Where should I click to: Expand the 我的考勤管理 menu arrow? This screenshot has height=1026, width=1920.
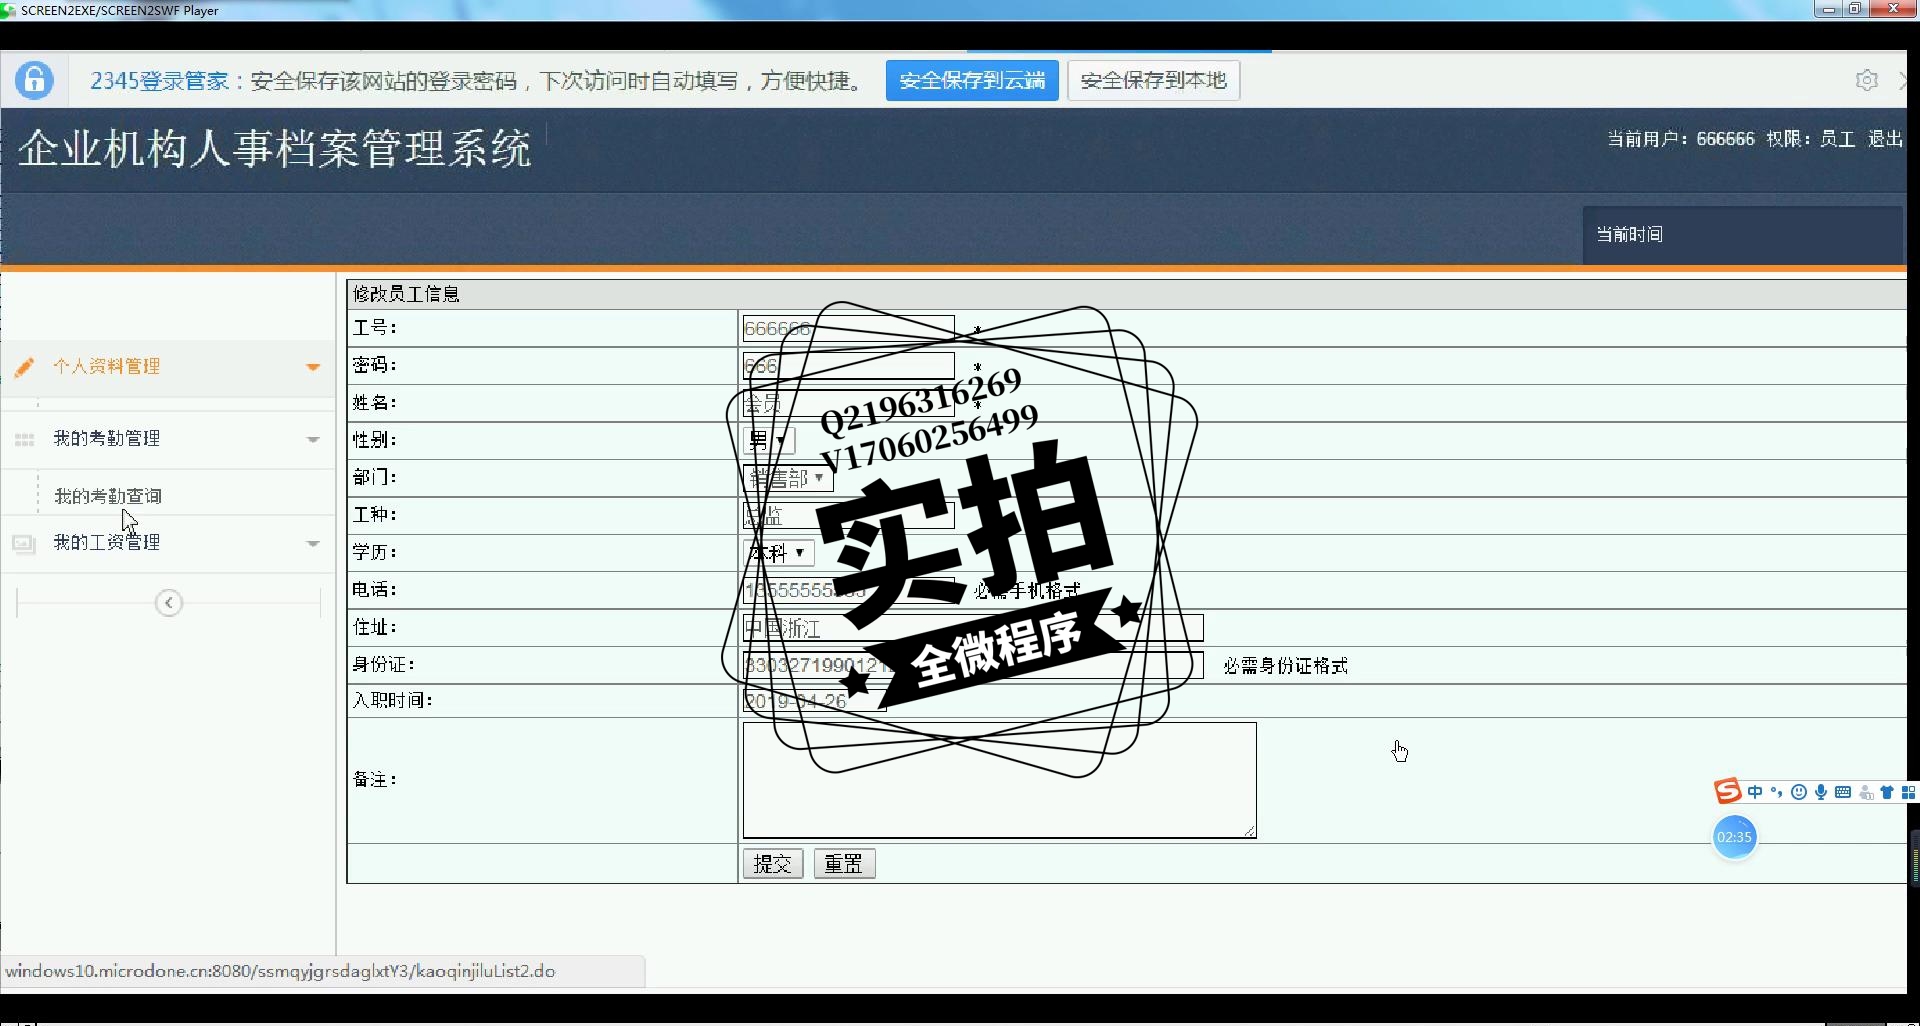coord(313,440)
